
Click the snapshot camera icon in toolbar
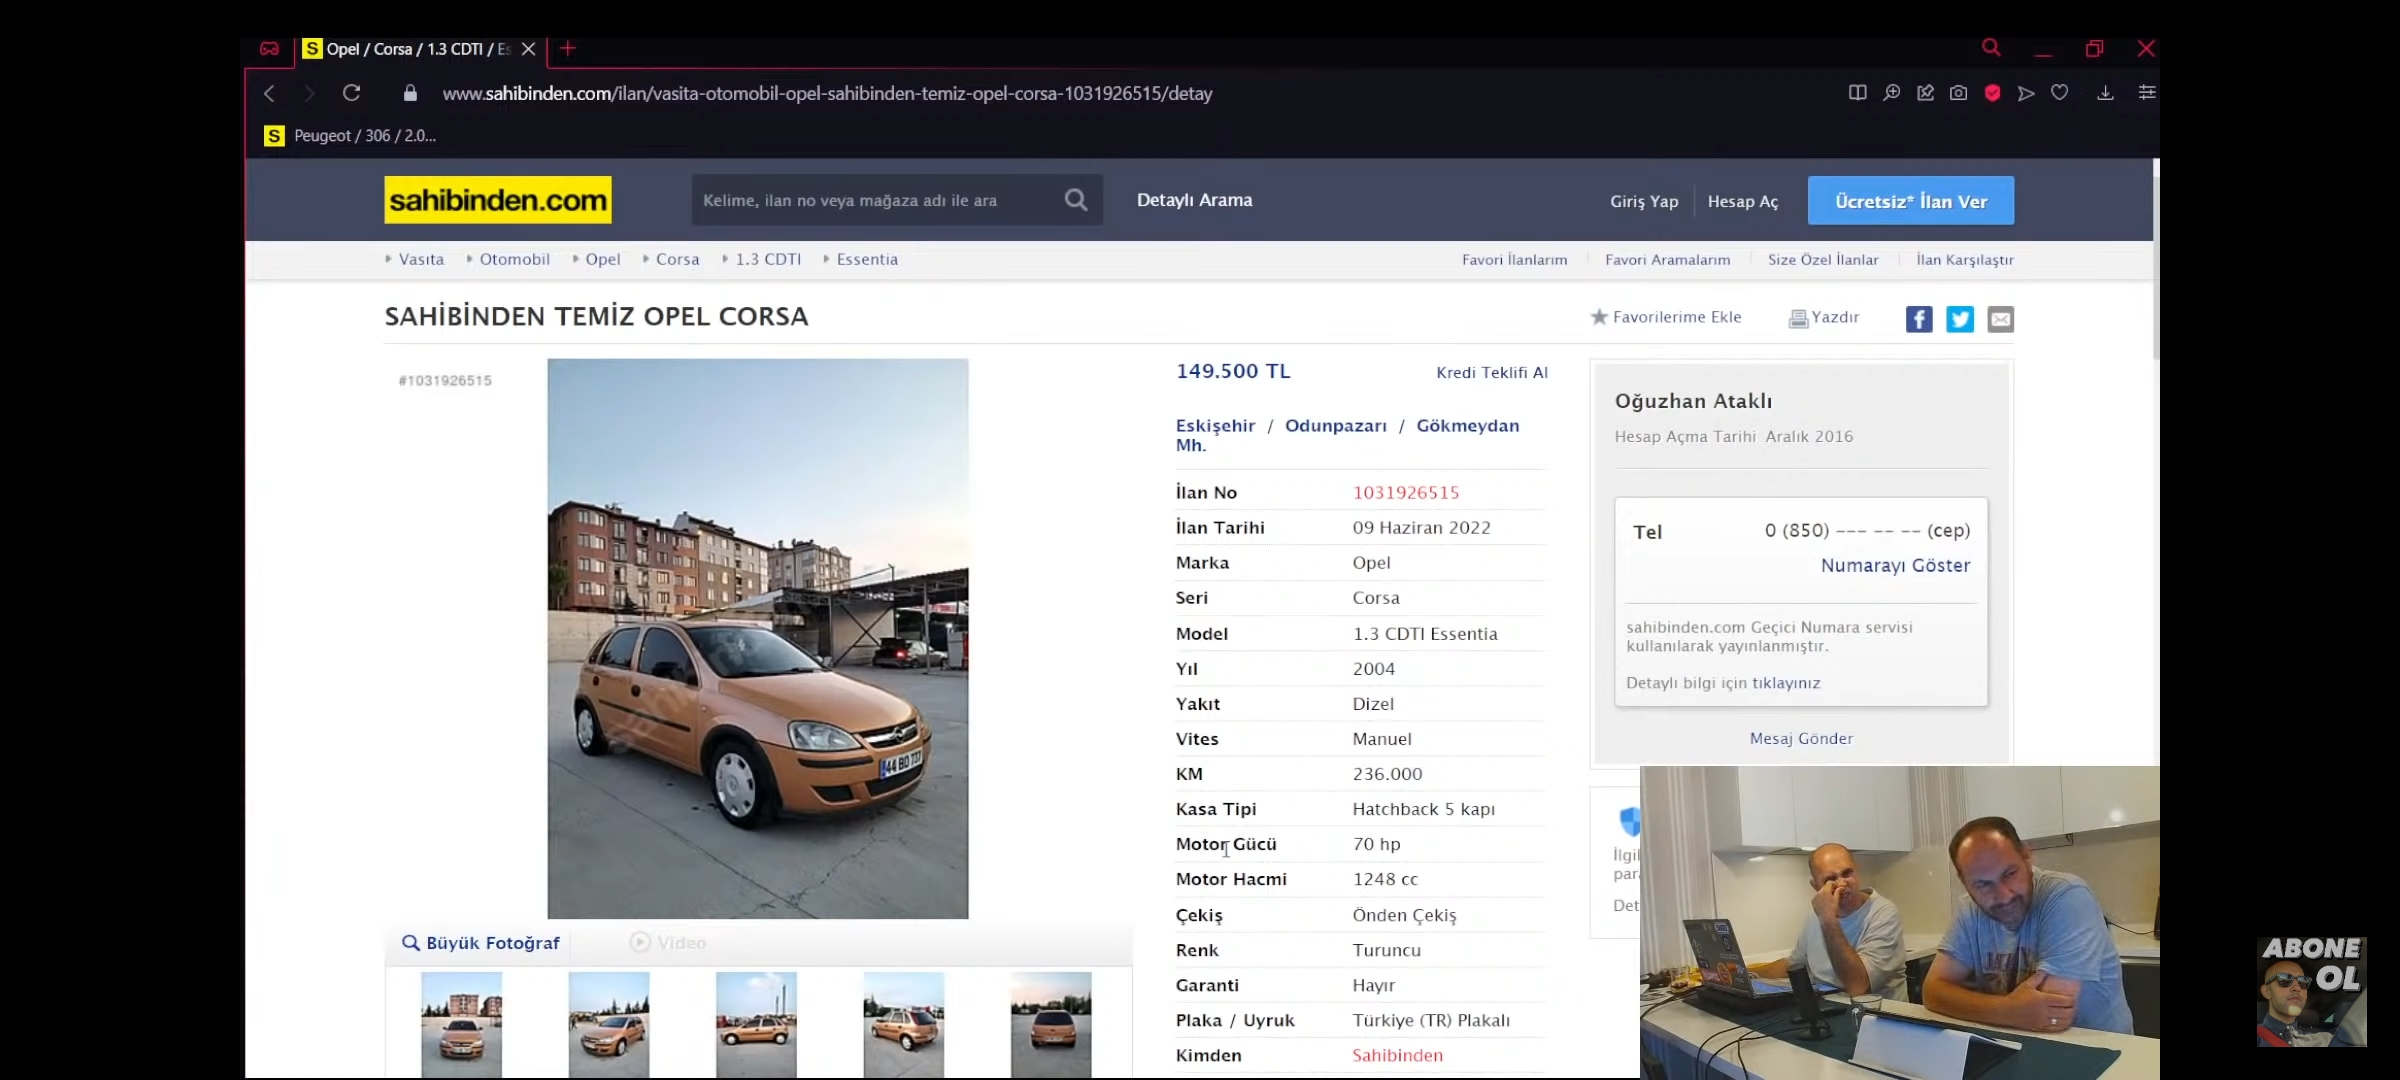pos(1958,93)
